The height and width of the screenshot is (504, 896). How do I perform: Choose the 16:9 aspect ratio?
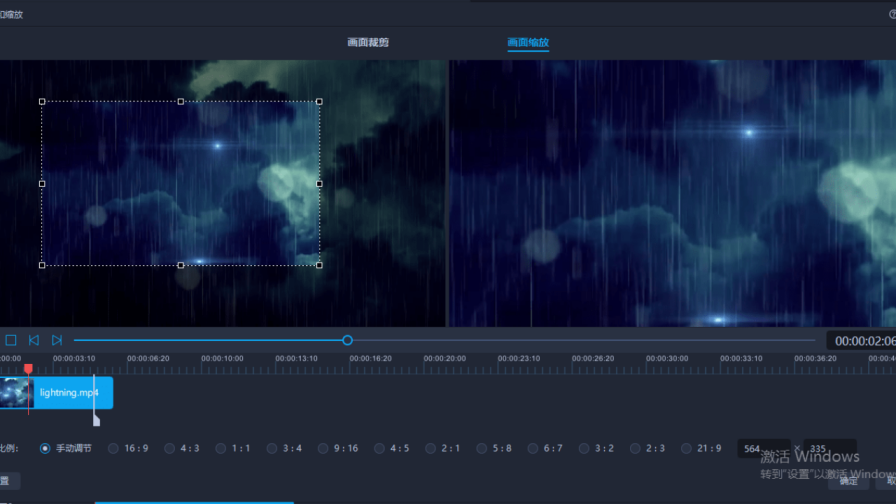pyautogui.click(x=114, y=449)
